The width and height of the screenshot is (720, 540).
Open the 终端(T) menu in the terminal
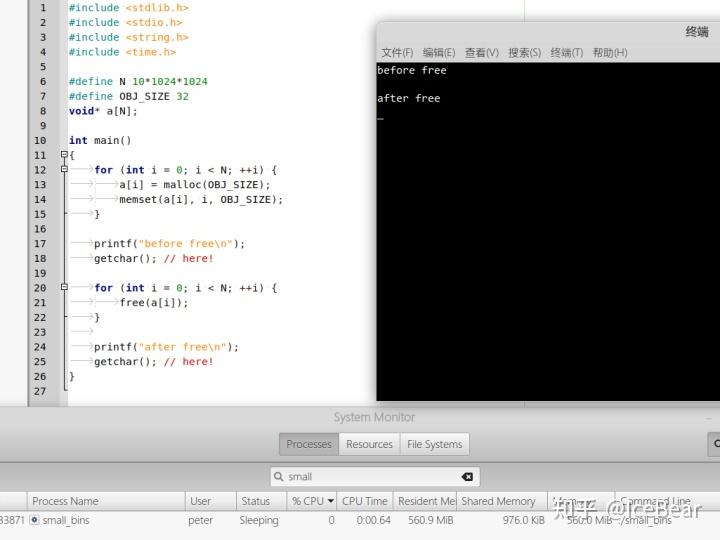(x=567, y=53)
